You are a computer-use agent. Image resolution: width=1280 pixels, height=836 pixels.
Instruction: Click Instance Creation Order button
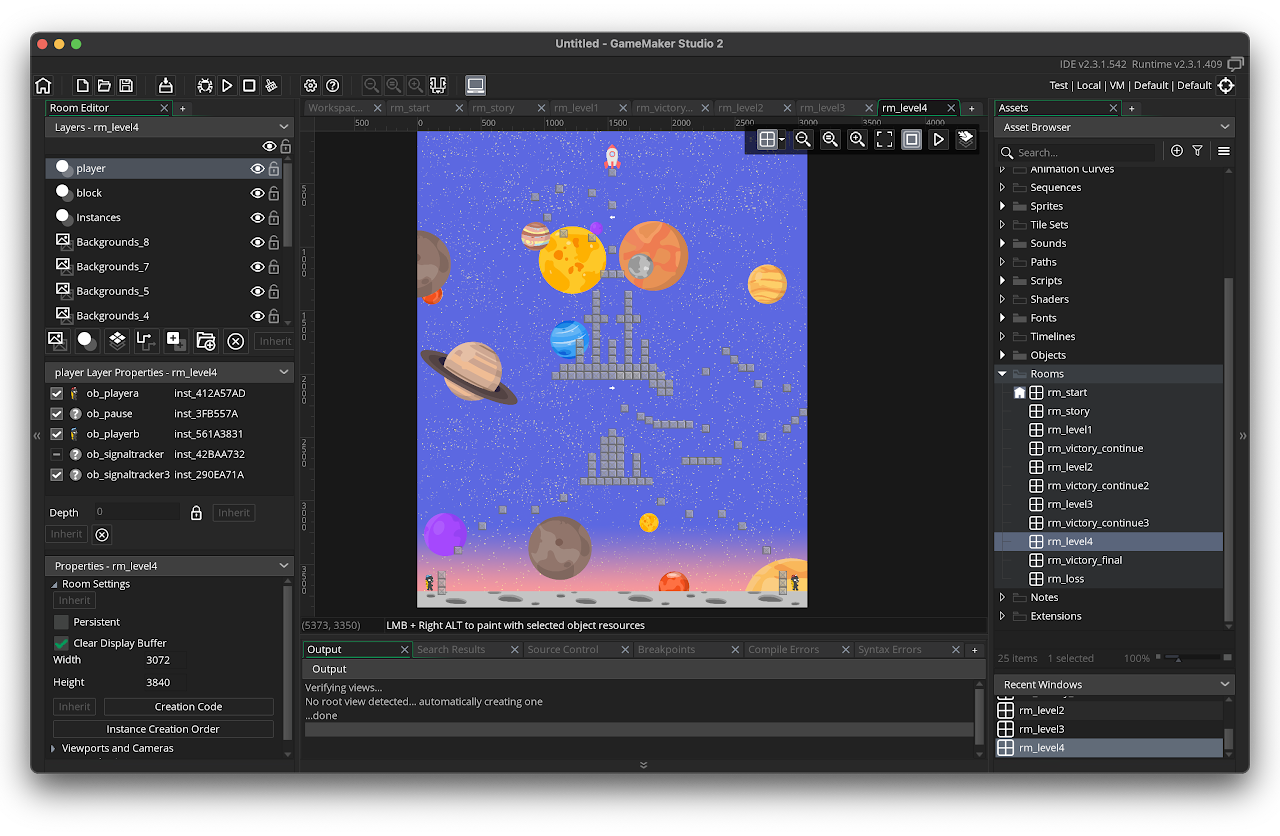pos(163,729)
